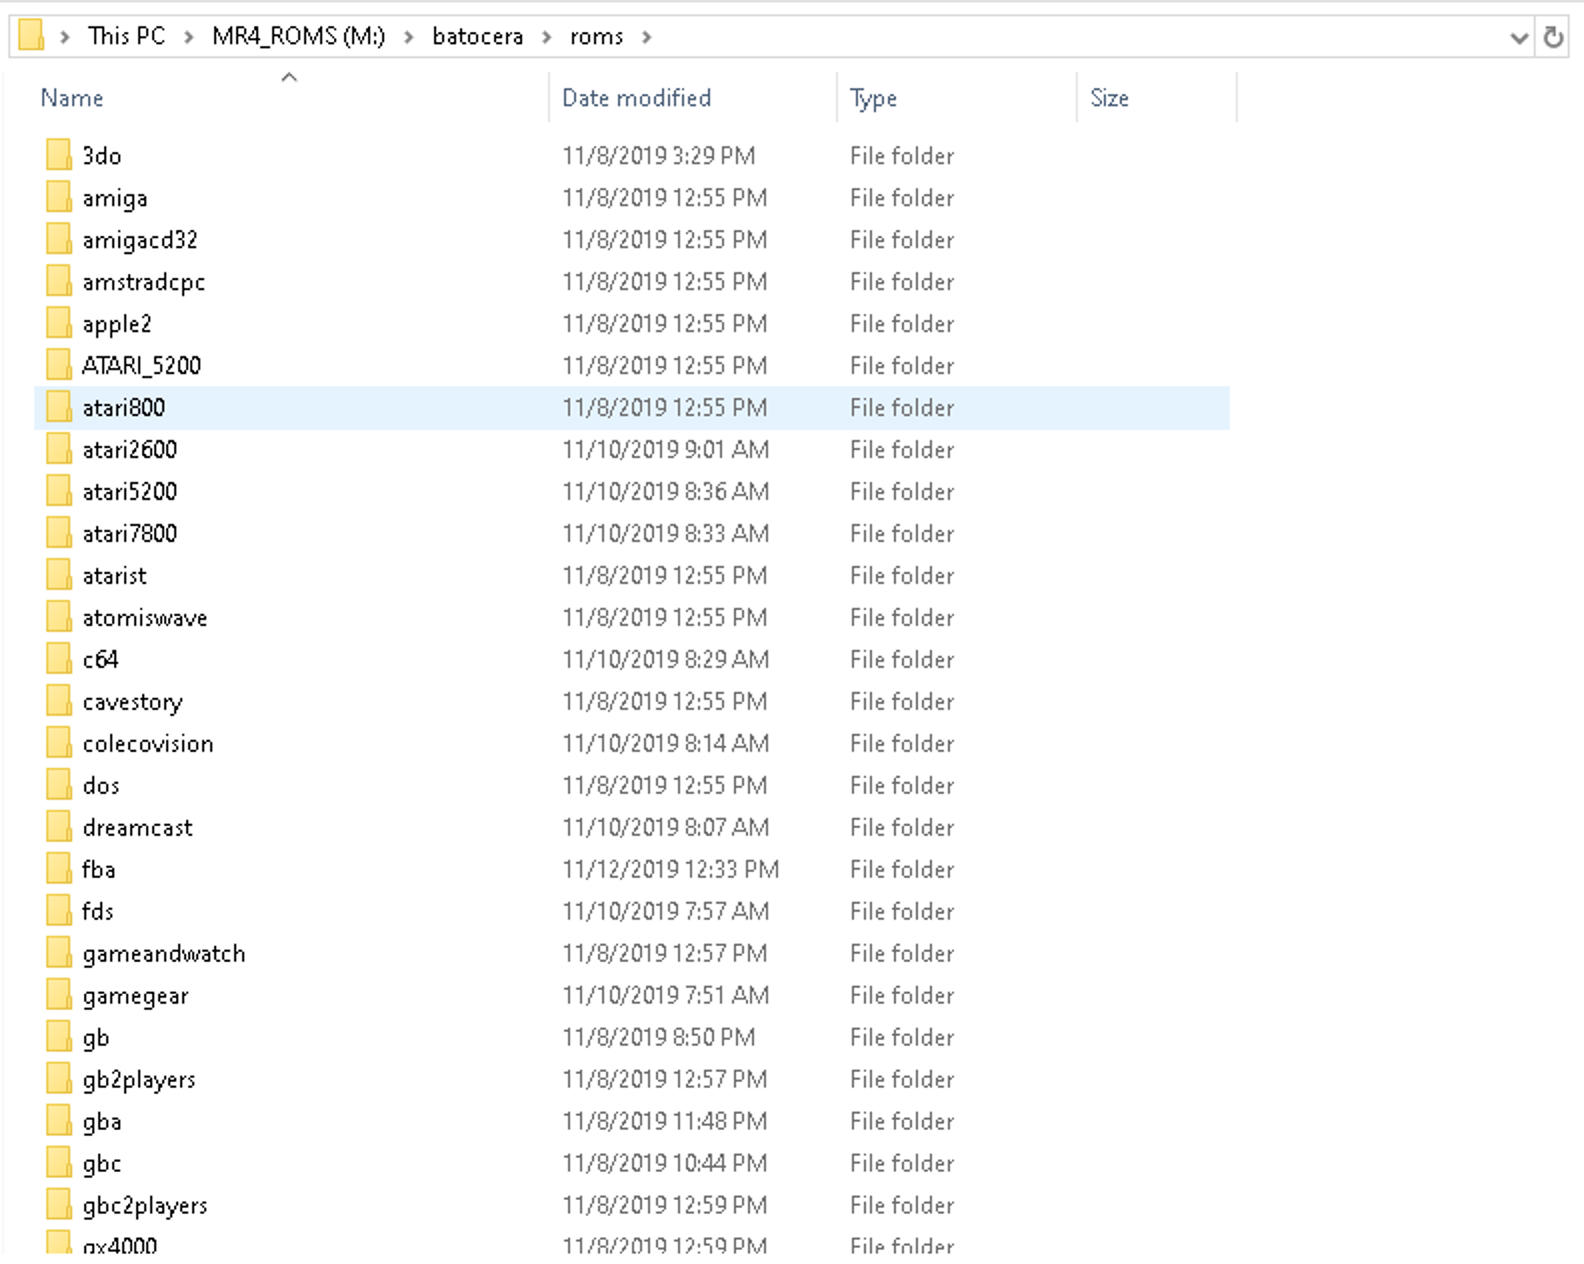Screen dimensions: 1584x1264
Task: Click the Size column header
Action: pyautogui.click(x=1109, y=98)
